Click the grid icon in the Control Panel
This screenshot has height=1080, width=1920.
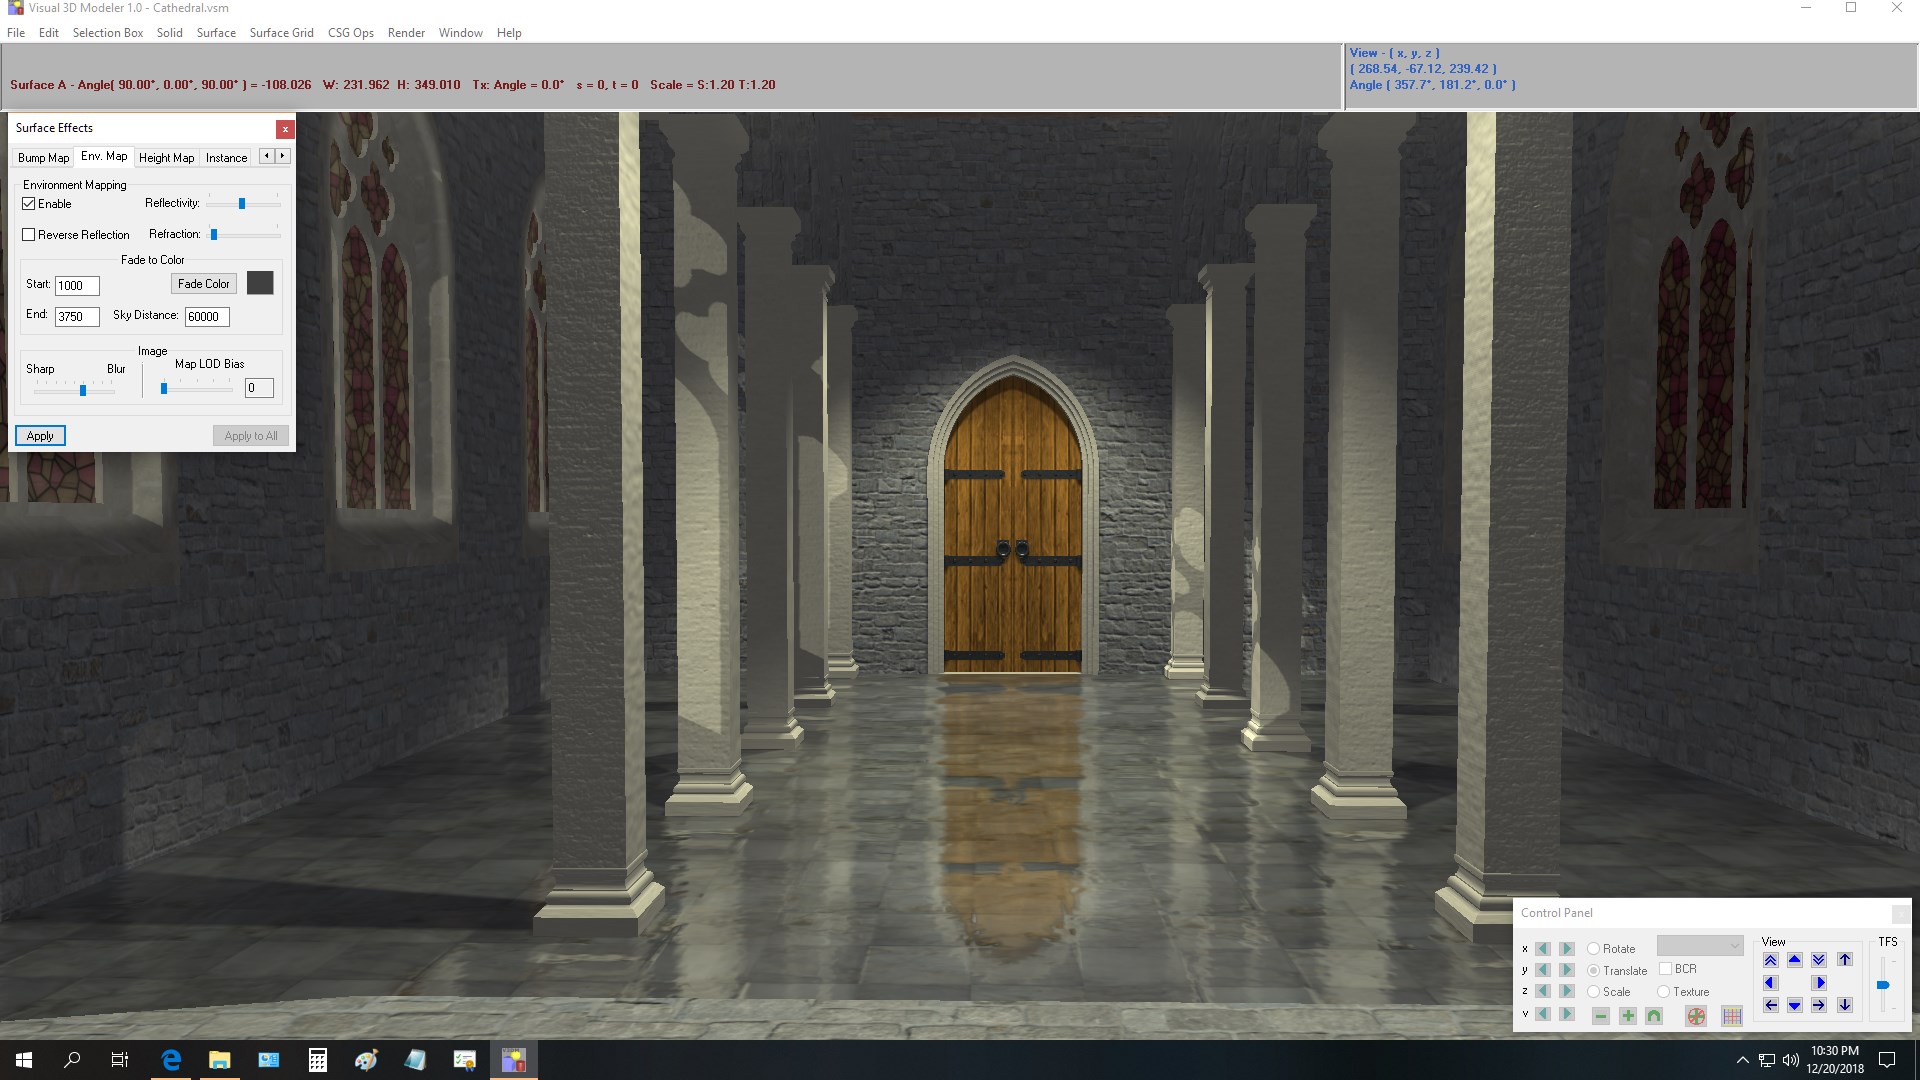pos(1732,1018)
